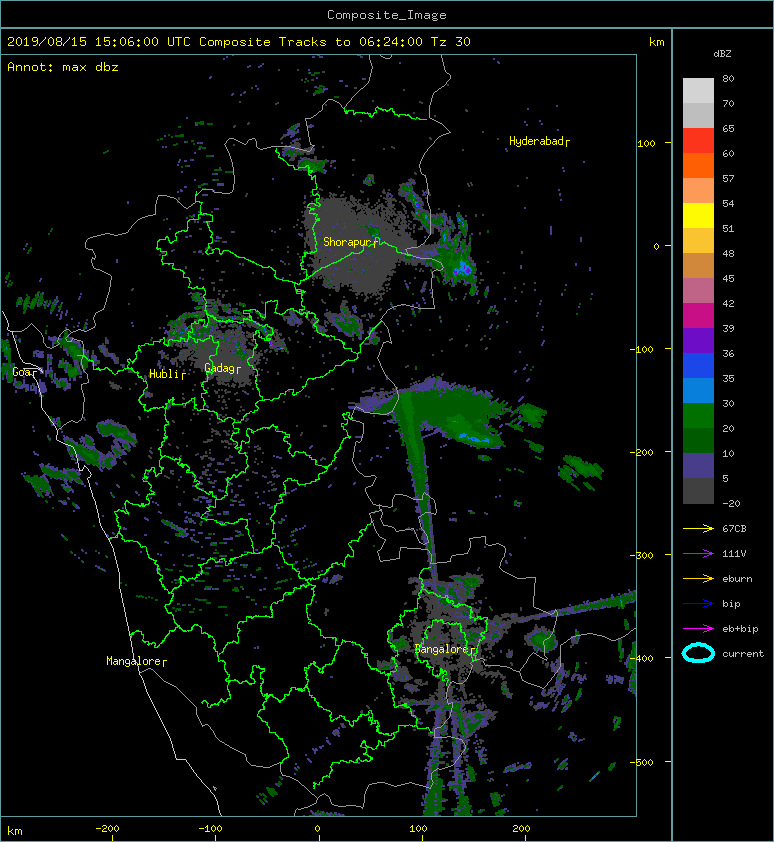774x842 pixels.
Task: Click the 'Annot: max dbz' annotation text
Action: [63, 67]
